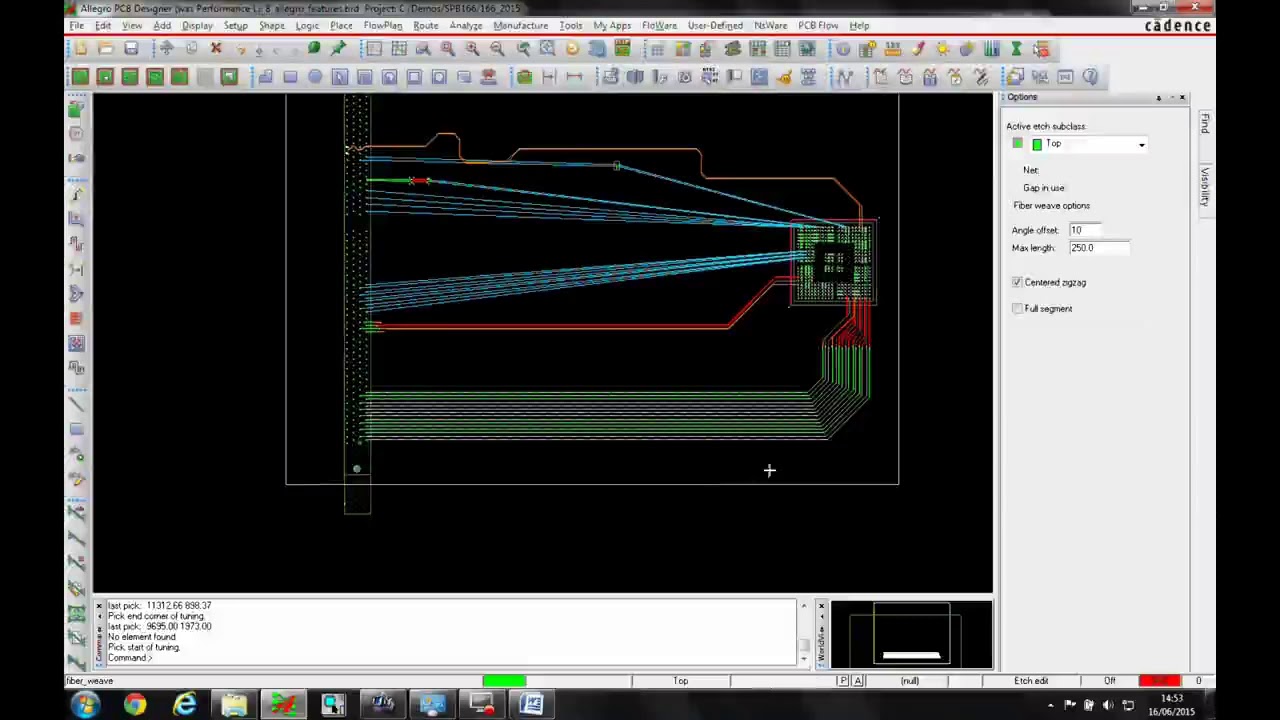
Task: Open Internet Explorer from the taskbar
Action: (x=185, y=705)
